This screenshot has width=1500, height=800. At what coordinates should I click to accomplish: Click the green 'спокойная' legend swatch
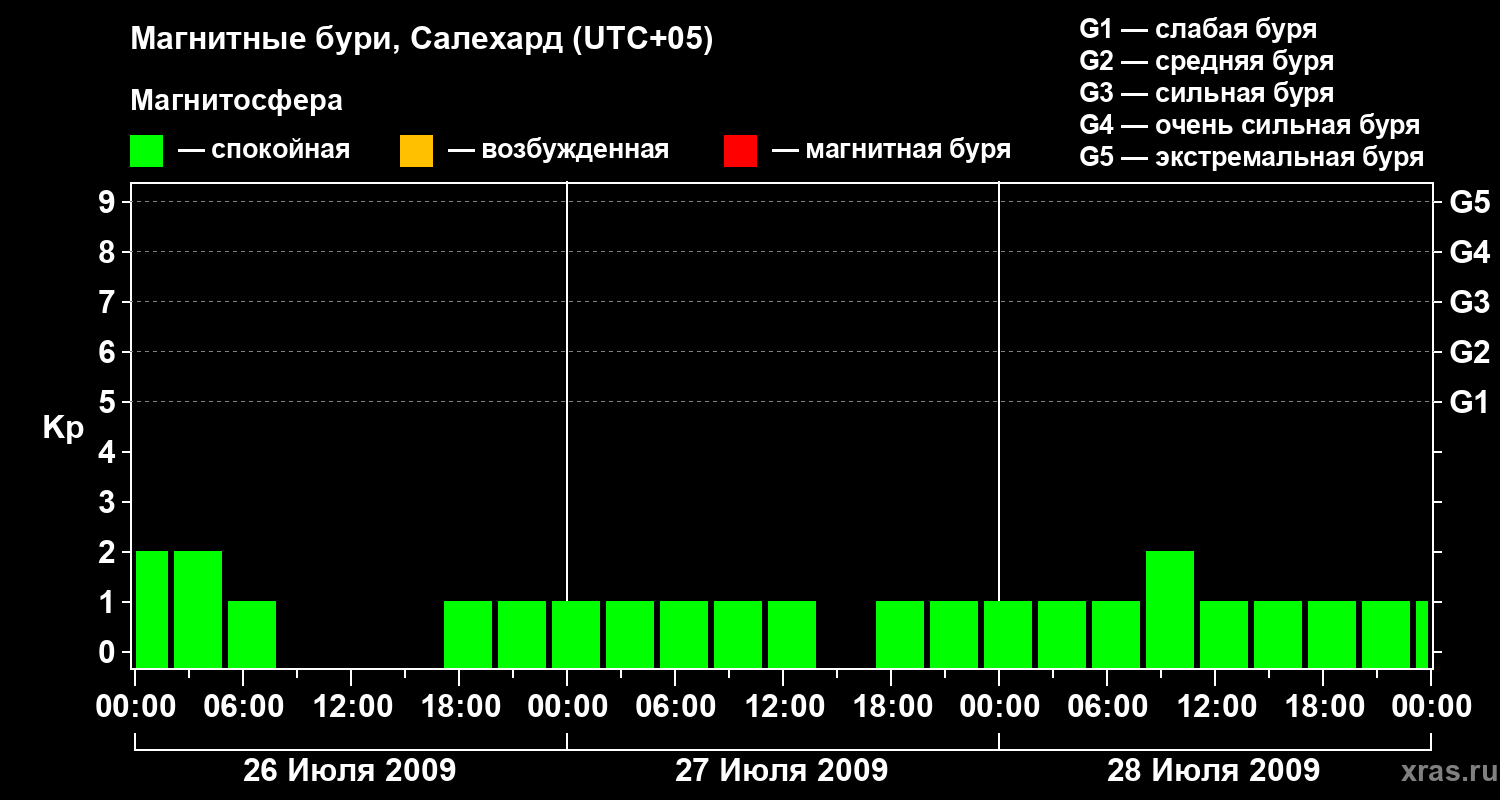[x=146, y=151]
